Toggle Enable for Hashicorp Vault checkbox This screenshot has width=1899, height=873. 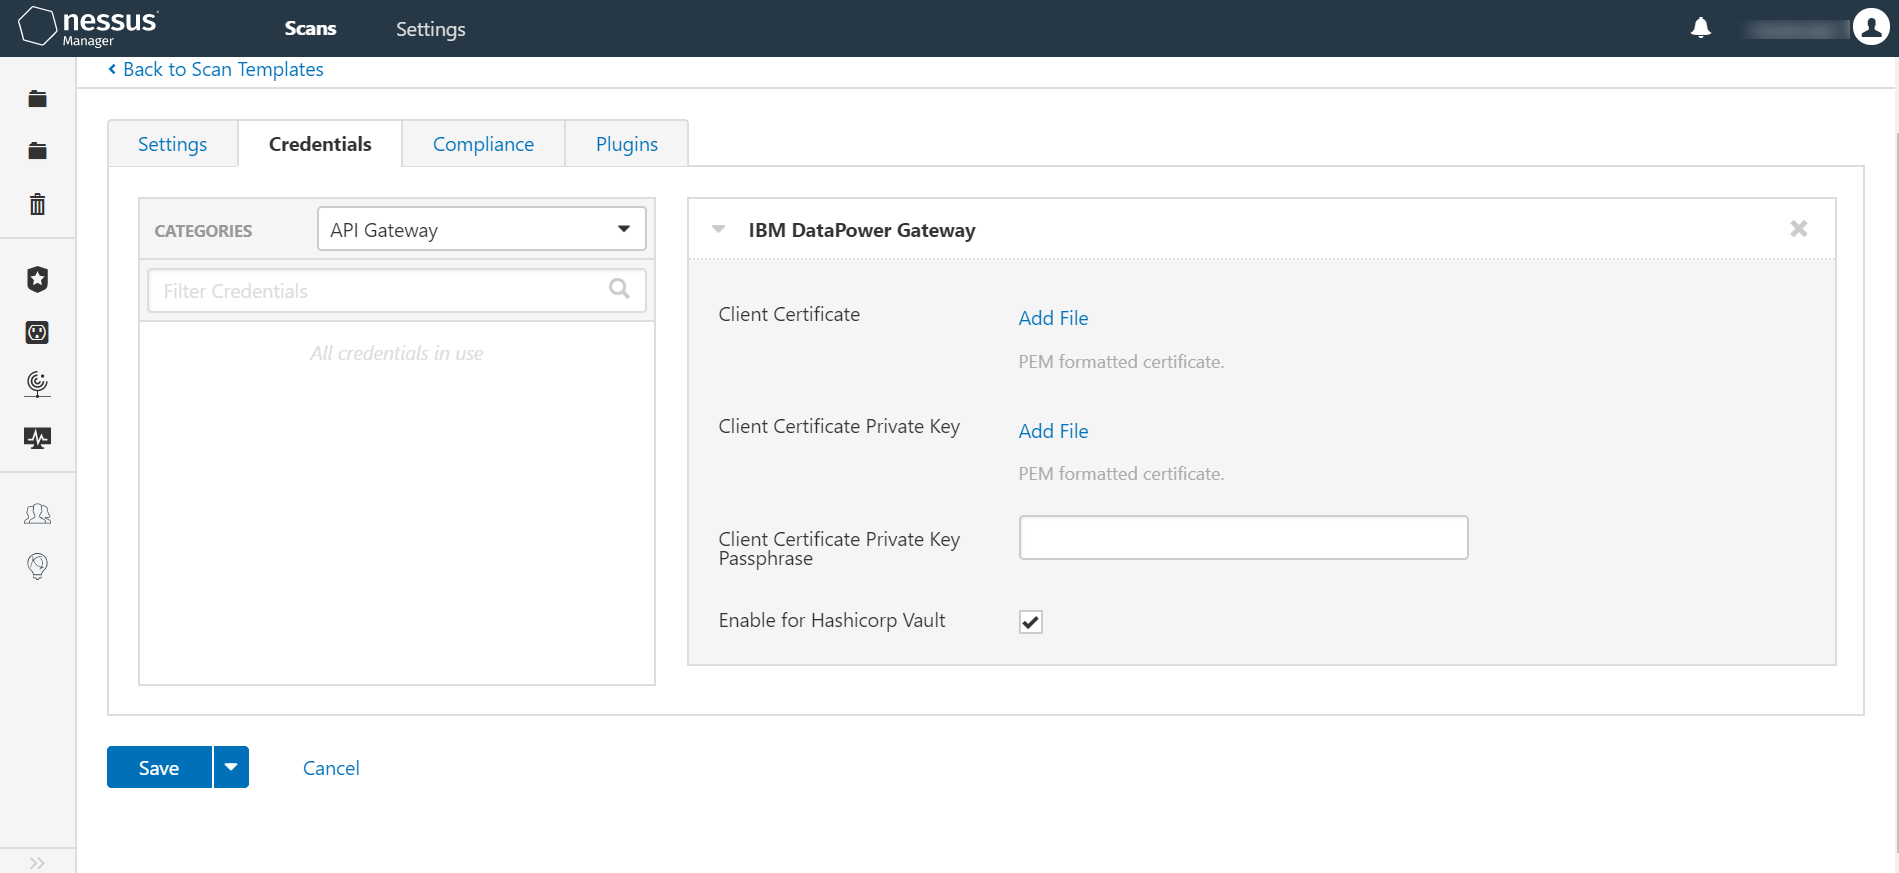point(1031,622)
